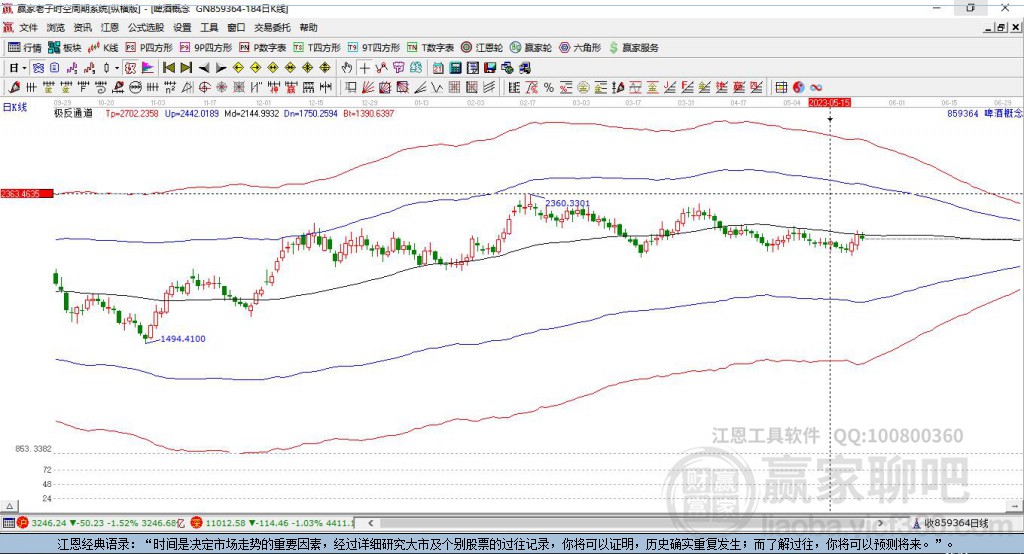
Task: Open the yin-yang taiji icon
Action: tap(799, 87)
